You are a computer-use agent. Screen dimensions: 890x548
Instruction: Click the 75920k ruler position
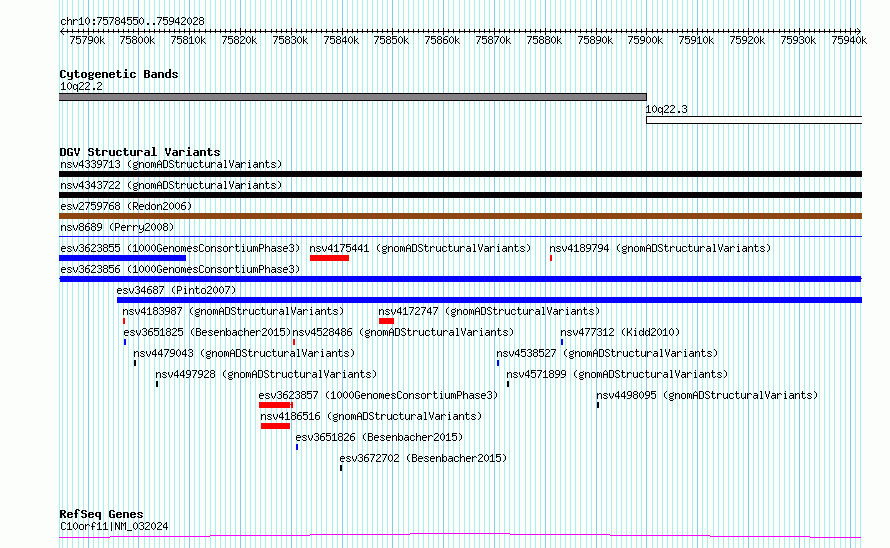(x=747, y=41)
